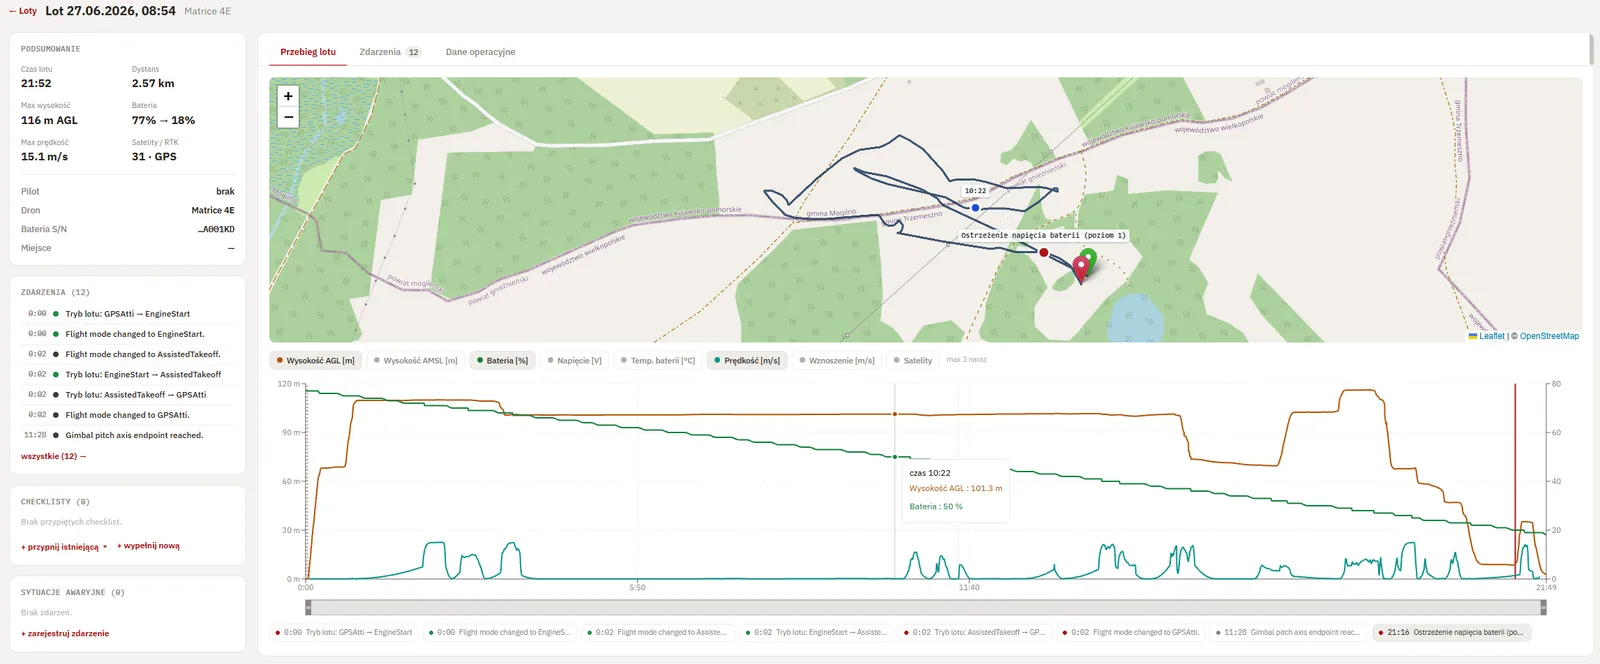This screenshot has width=1600, height=664.
Task: Zoom in on the flight map
Action: [x=288, y=96]
